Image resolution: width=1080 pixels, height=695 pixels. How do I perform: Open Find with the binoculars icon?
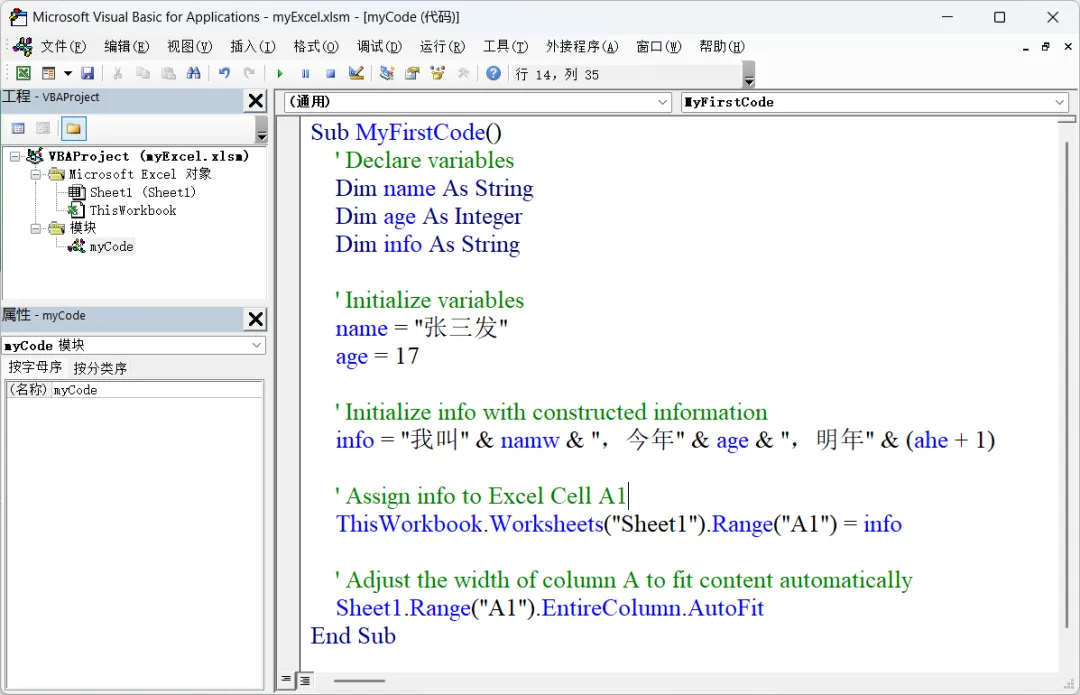point(194,73)
